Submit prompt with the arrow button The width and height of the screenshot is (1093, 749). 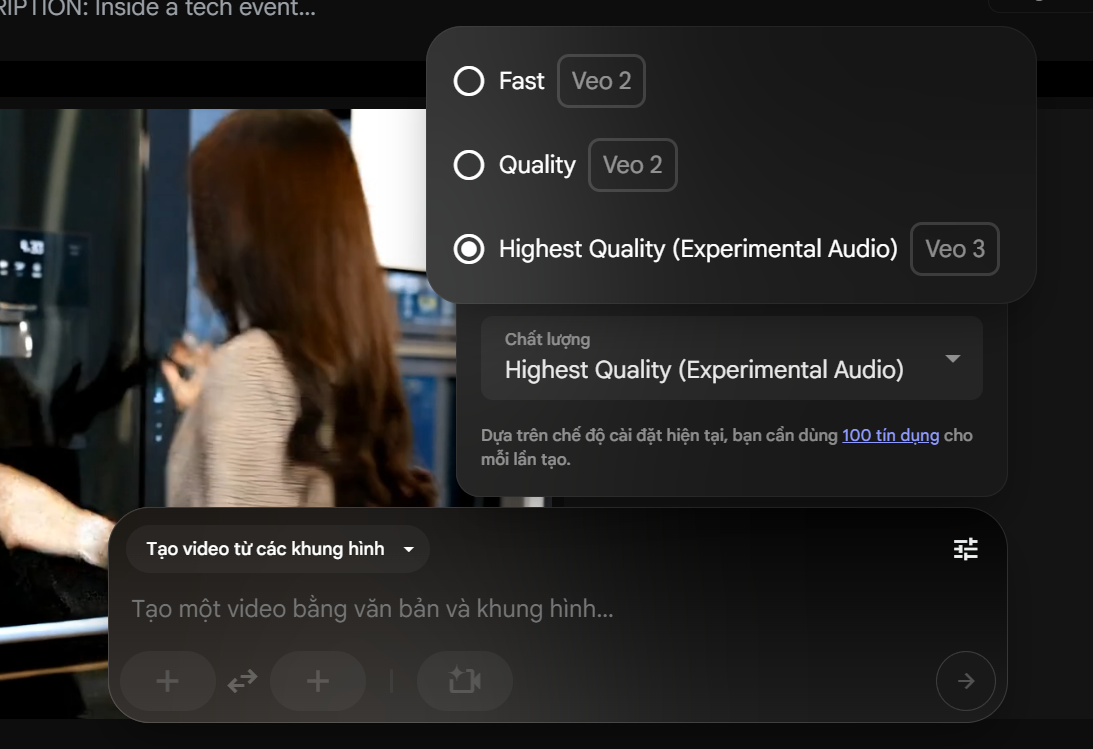click(x=965, y=681)
